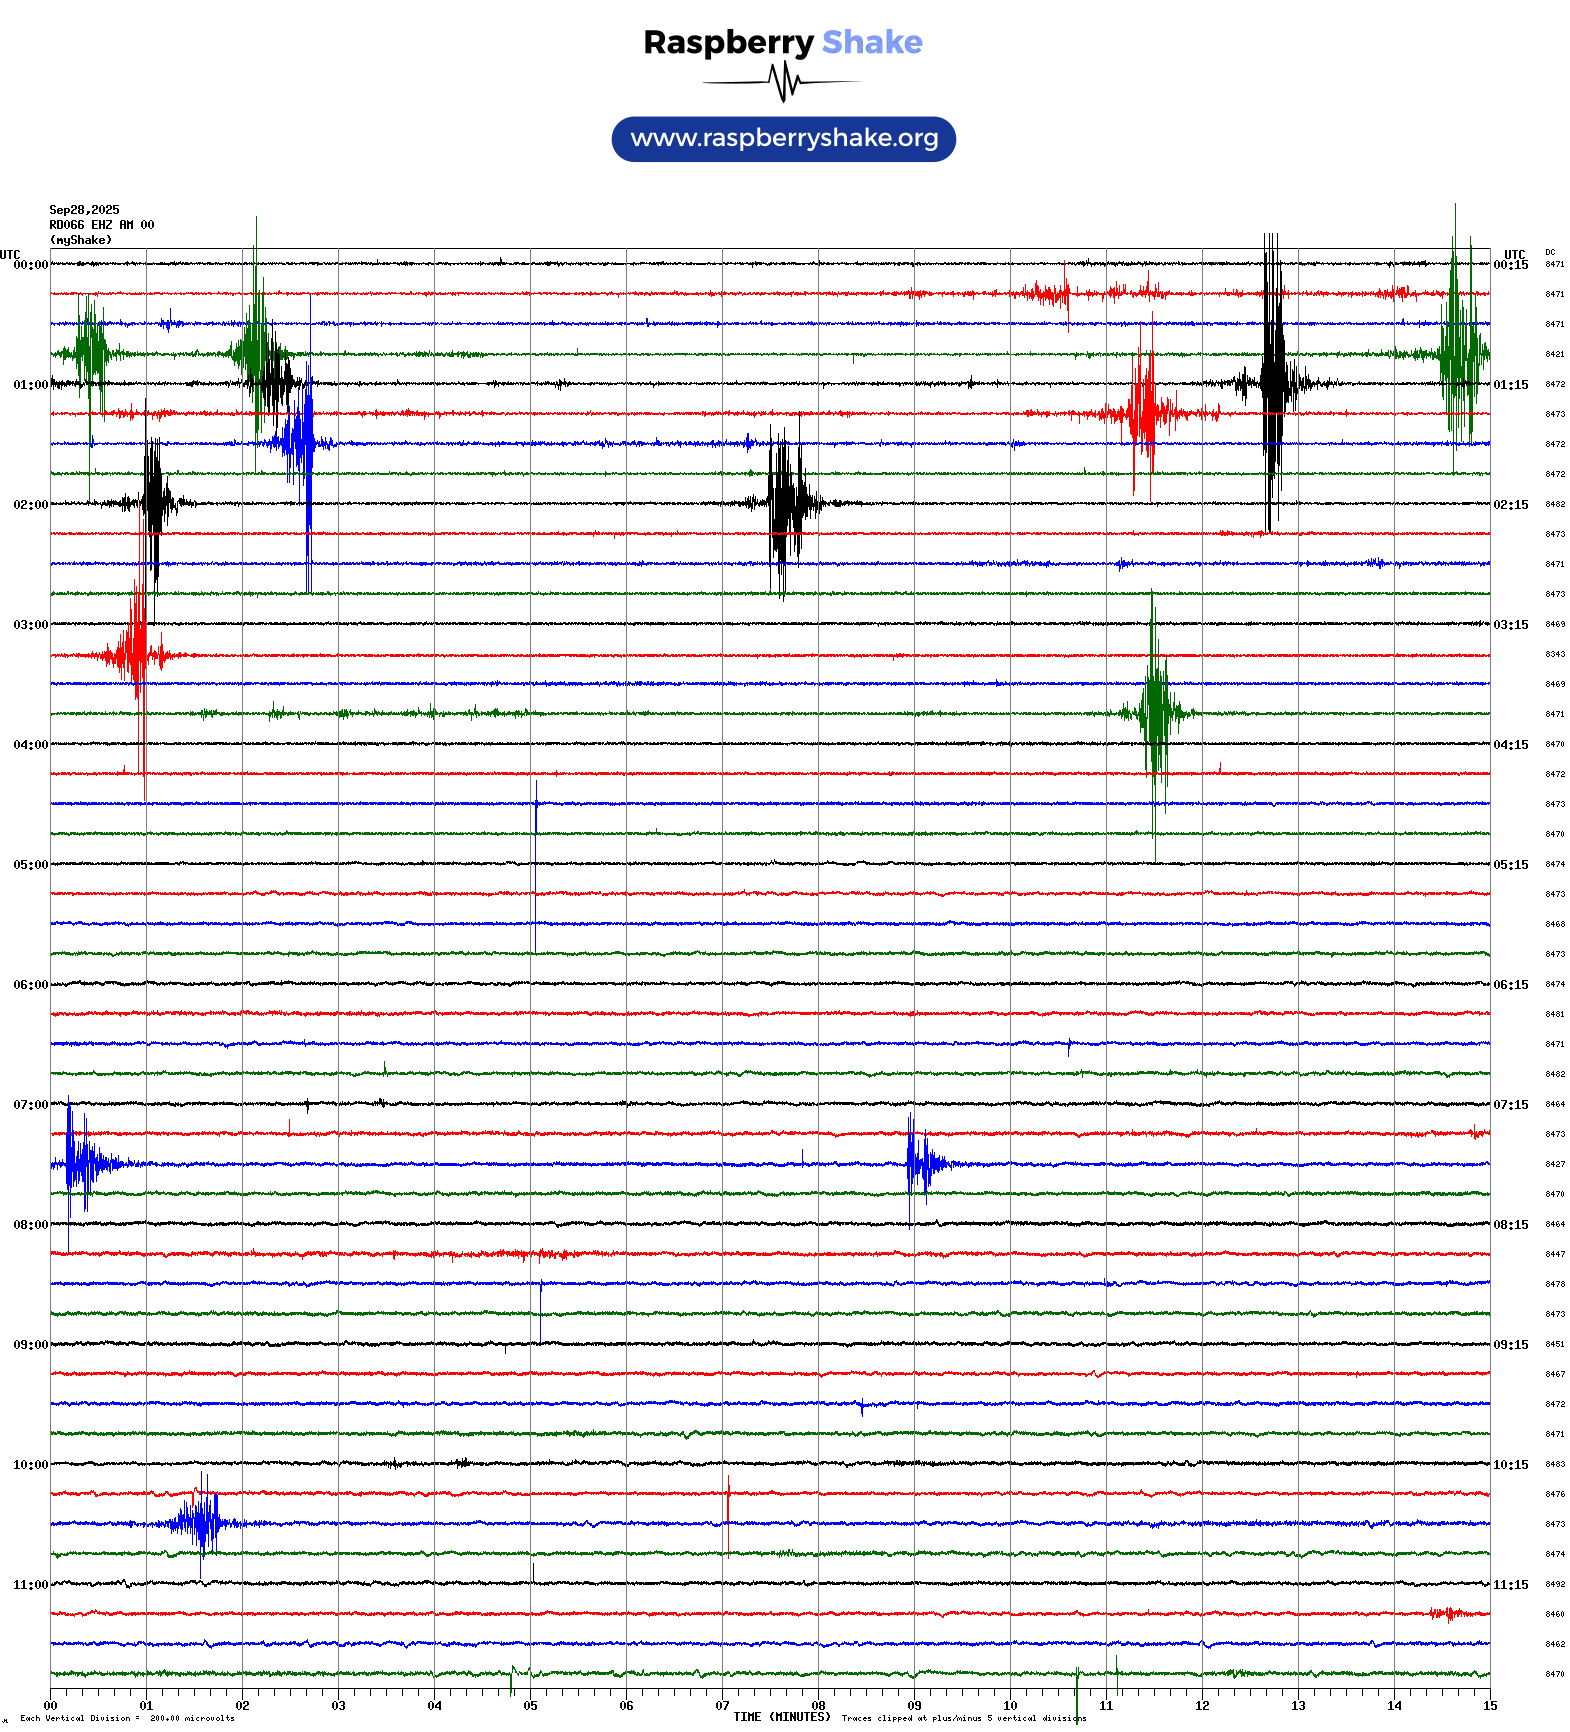Viewport: 1570px width, 1732px height.
Task: Click minute 15 label on bottom axis
Action: point(1490,1706)
